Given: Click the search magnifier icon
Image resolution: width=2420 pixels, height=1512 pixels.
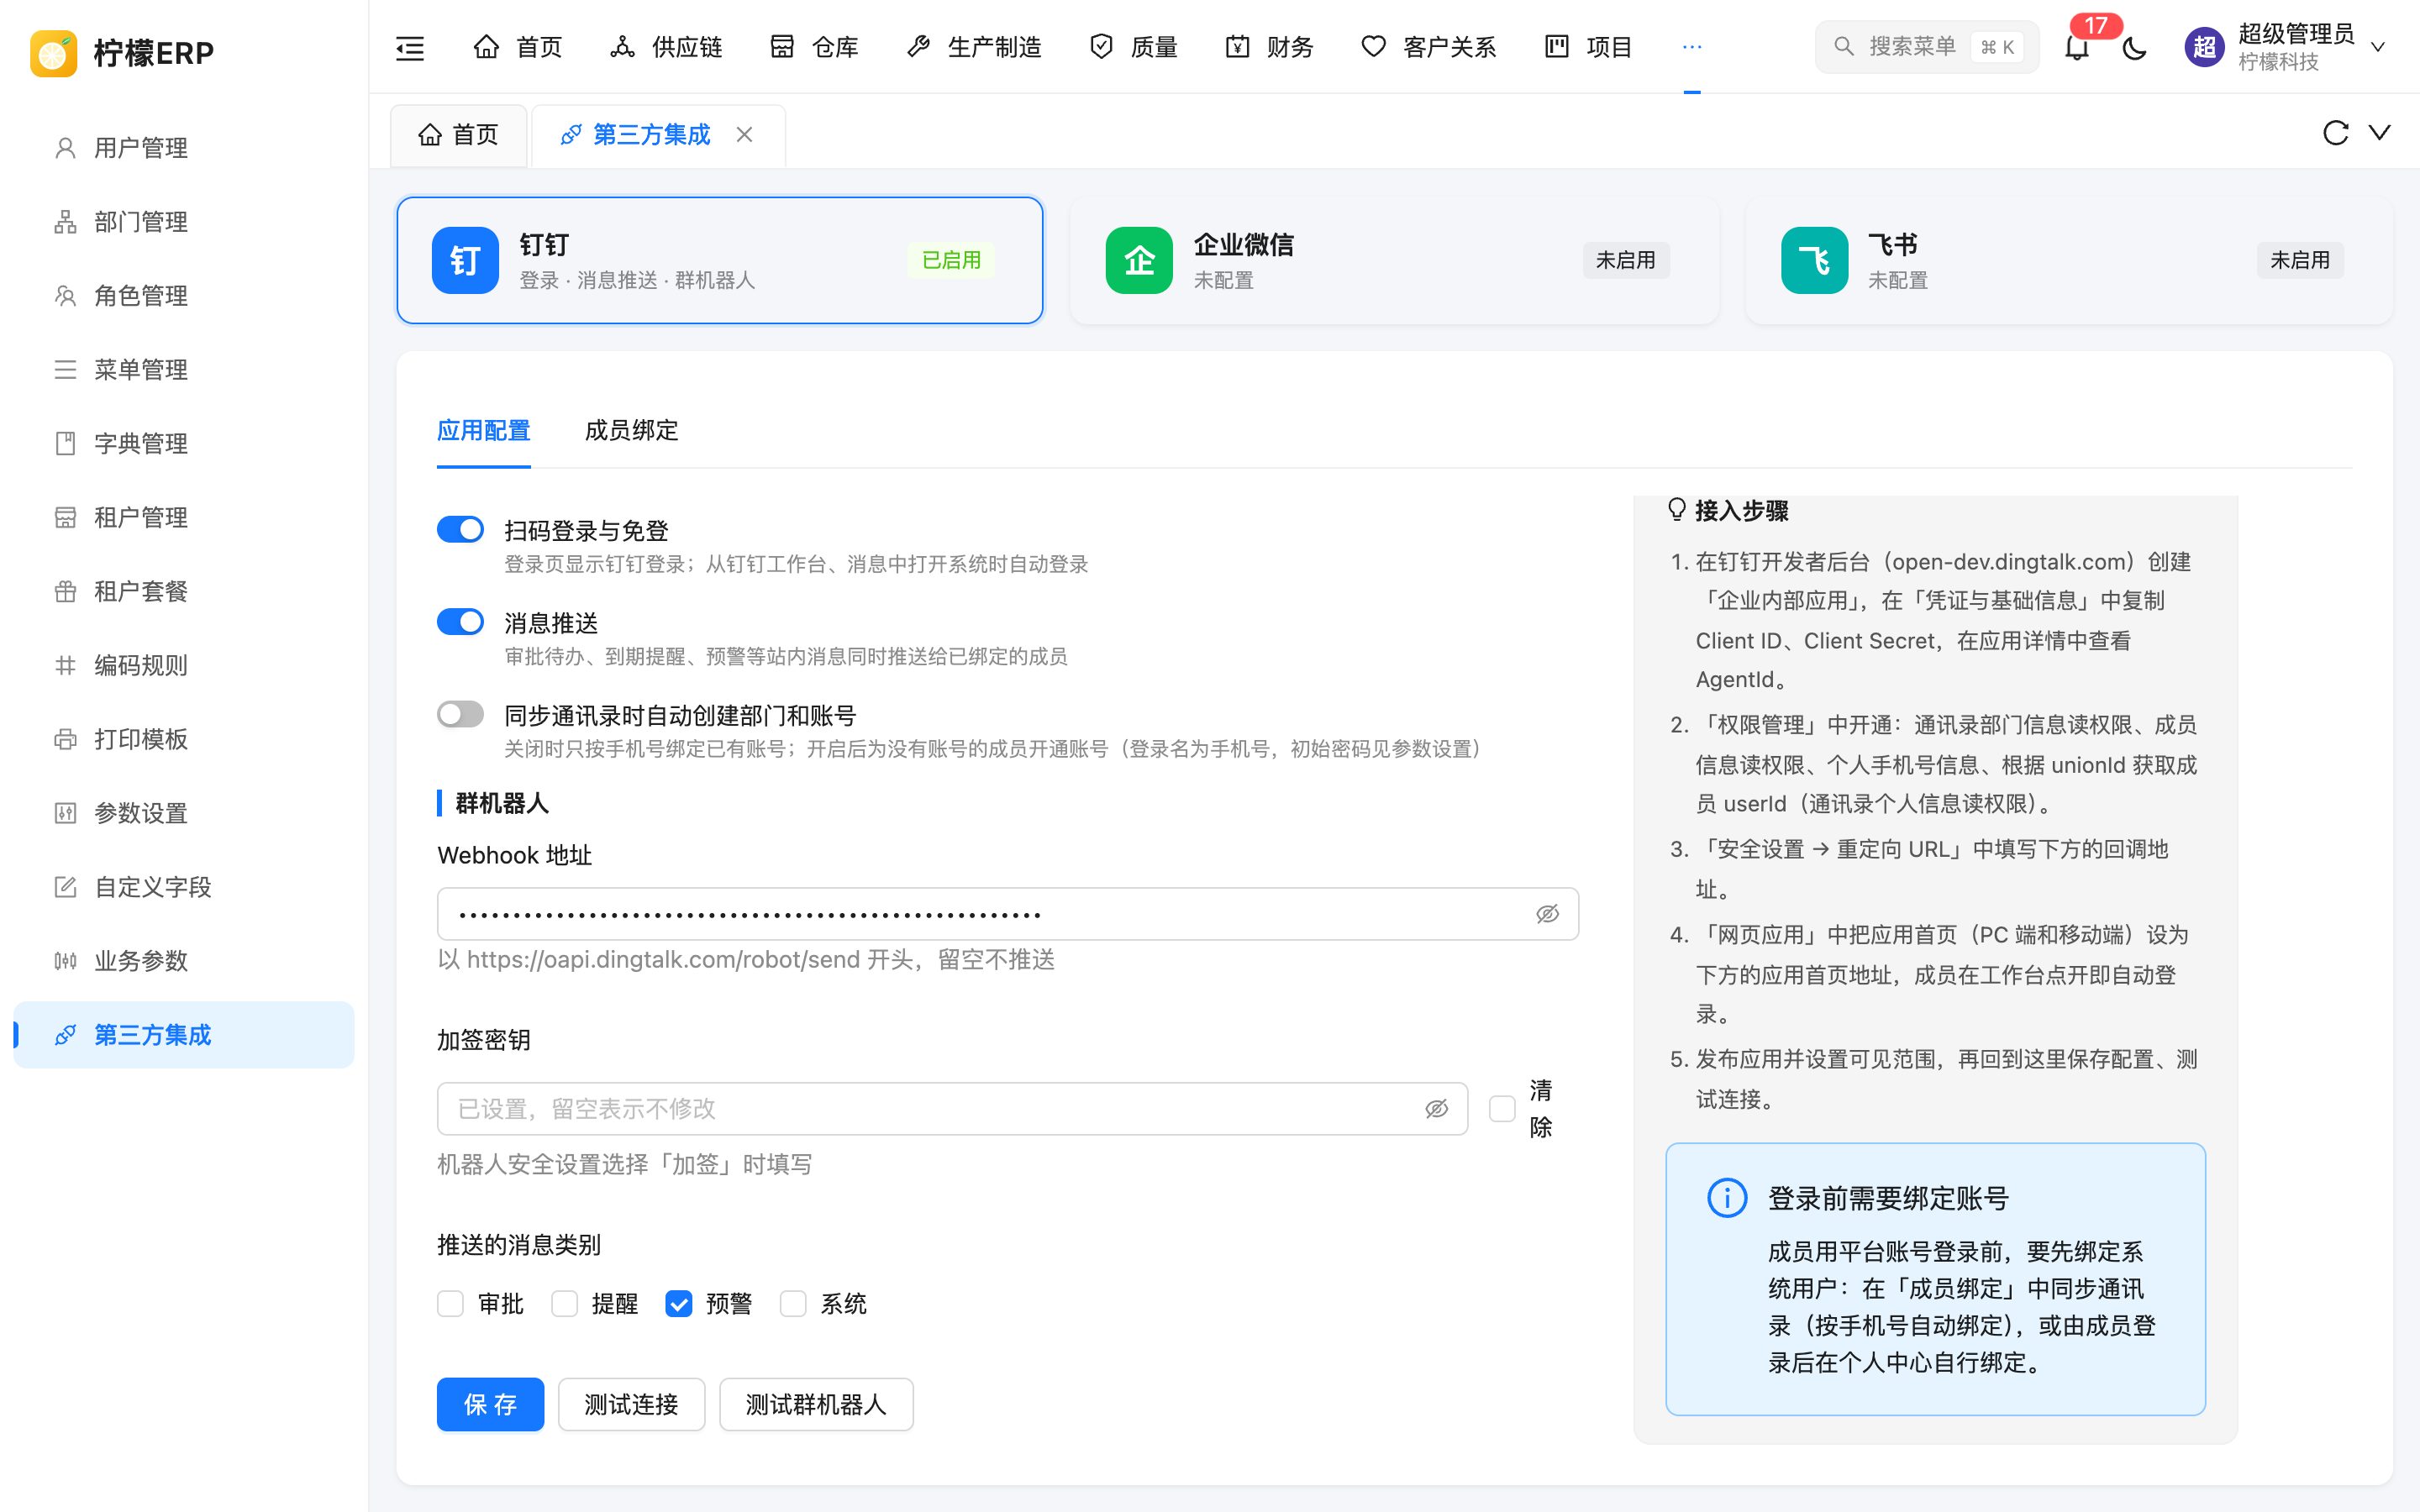Looking at the screenshot, I should tap(1844, 46).
